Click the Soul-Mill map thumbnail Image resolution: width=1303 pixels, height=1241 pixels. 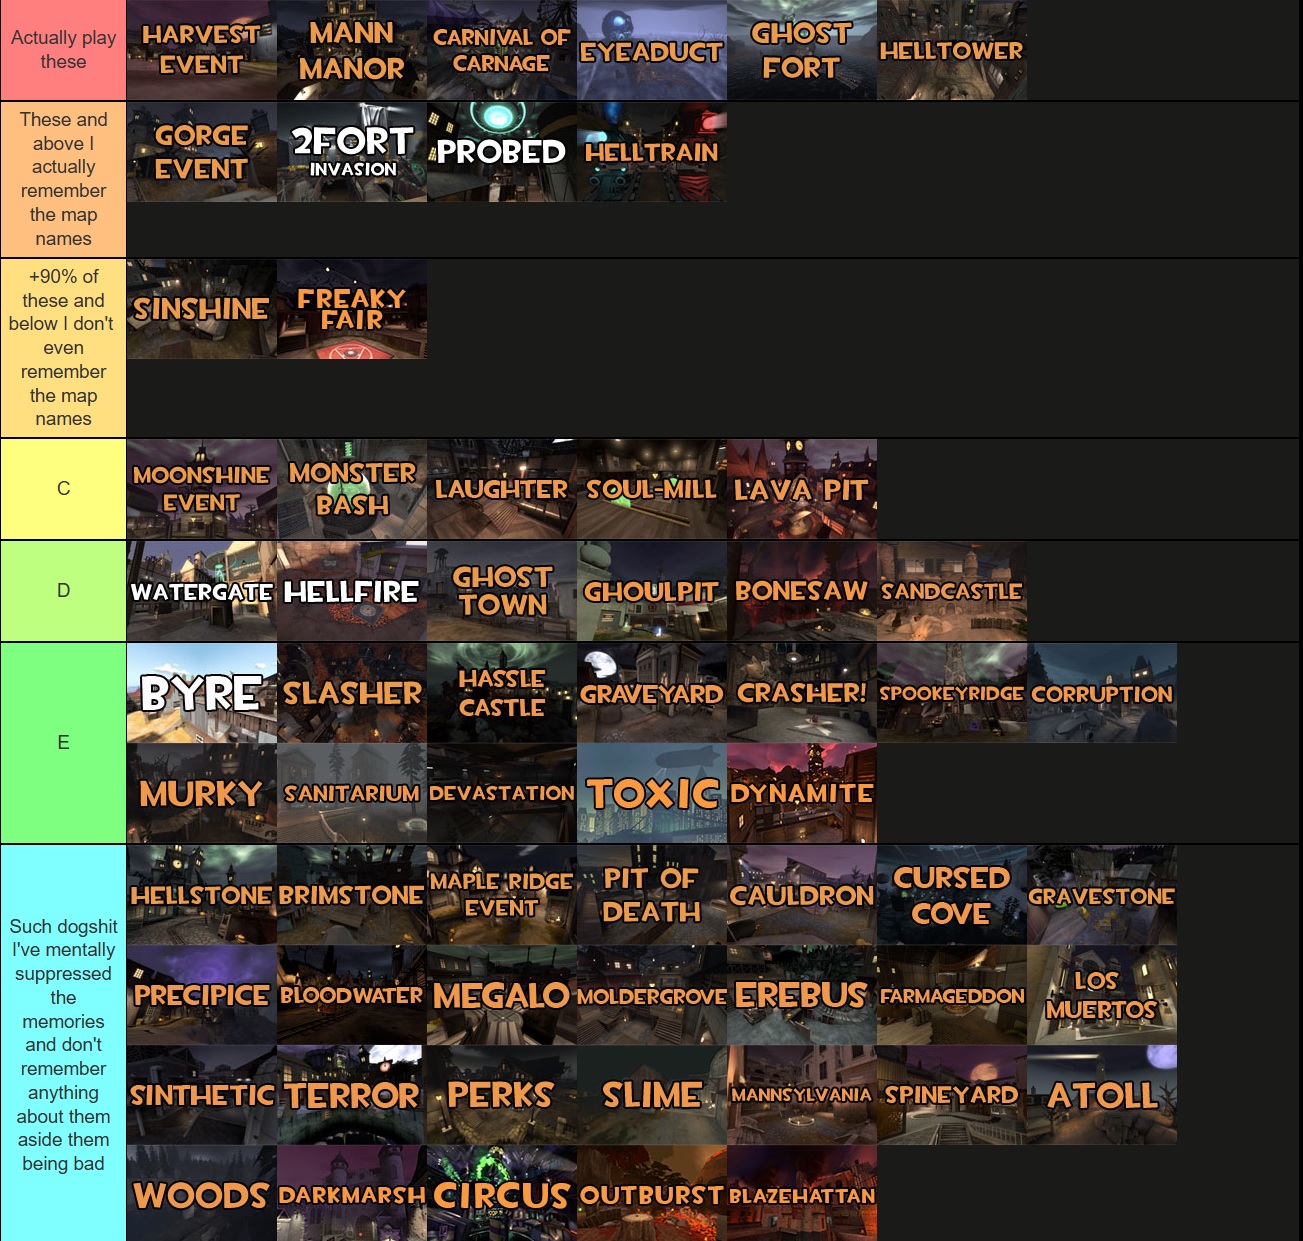pyautogui.click(x=652, y=489)
